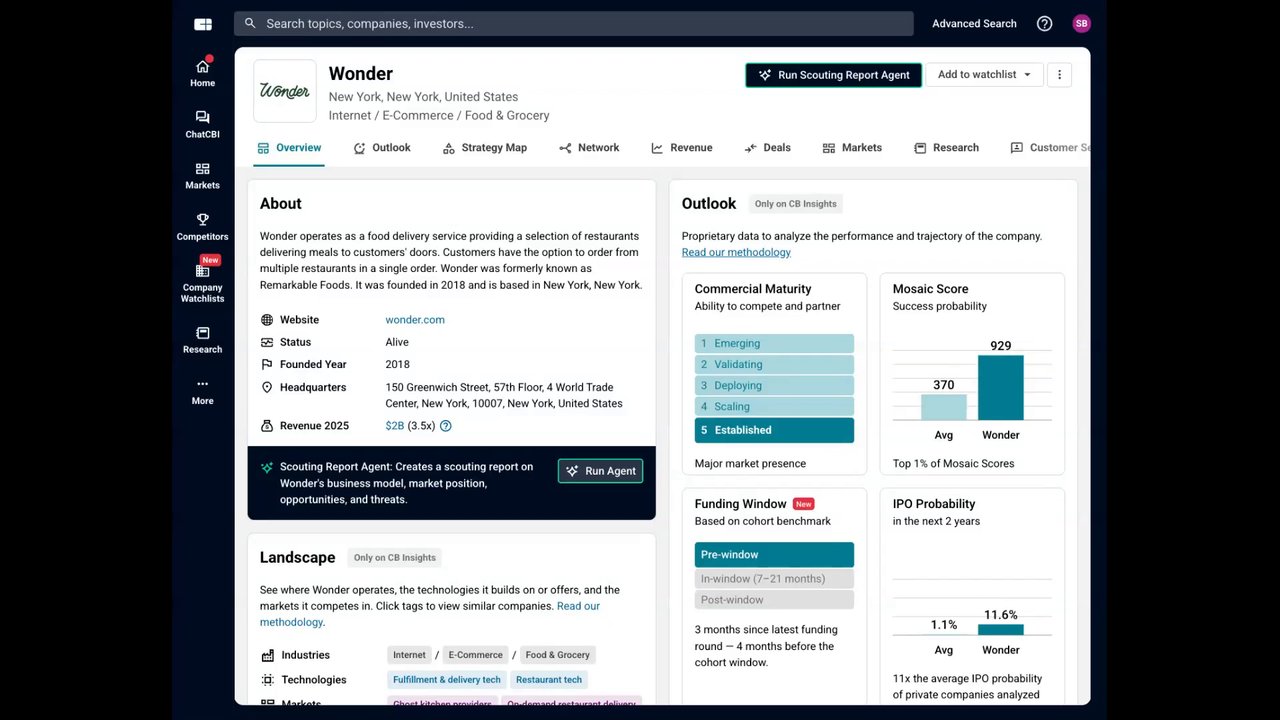1280x720 pixels.
Task: Click the $2B revenue value
Action: (395, 426)
